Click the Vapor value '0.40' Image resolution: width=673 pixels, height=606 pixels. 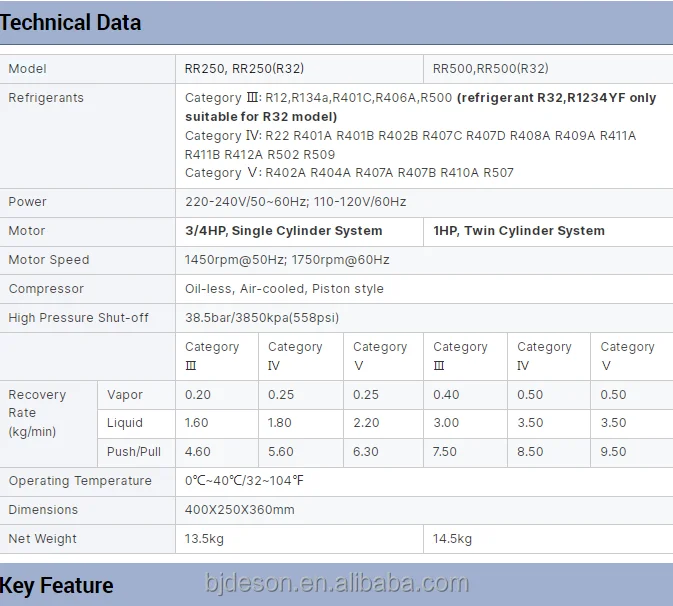(446, 395)
